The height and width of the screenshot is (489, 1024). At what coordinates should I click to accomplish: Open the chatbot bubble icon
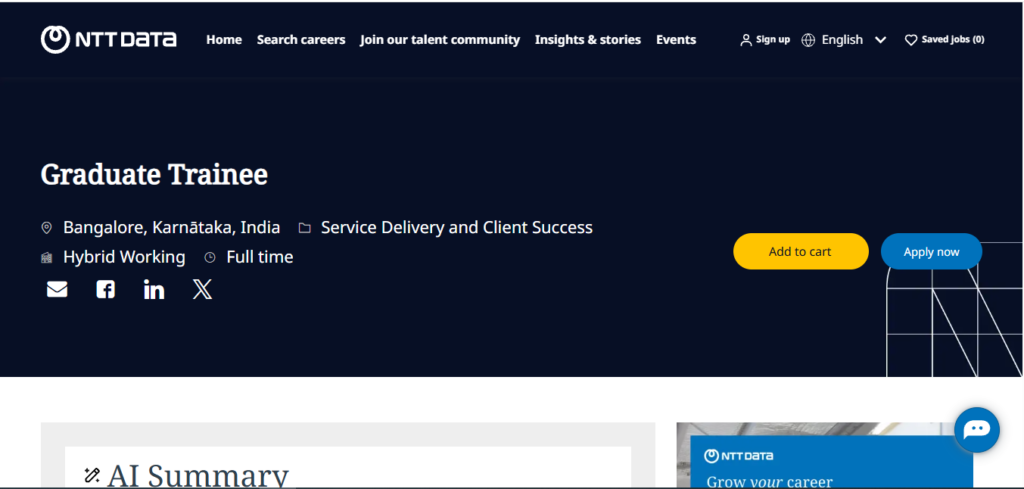[976, 430]
